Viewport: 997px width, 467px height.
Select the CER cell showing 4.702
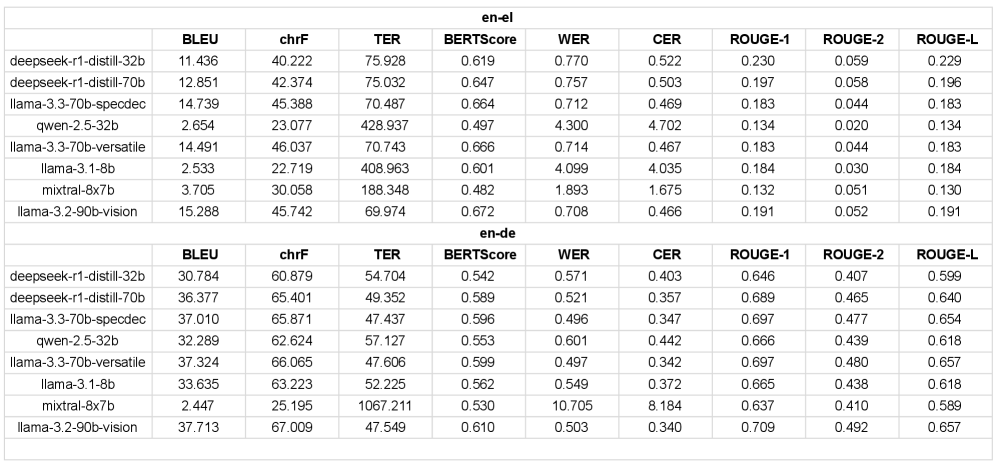pos(665,126)
